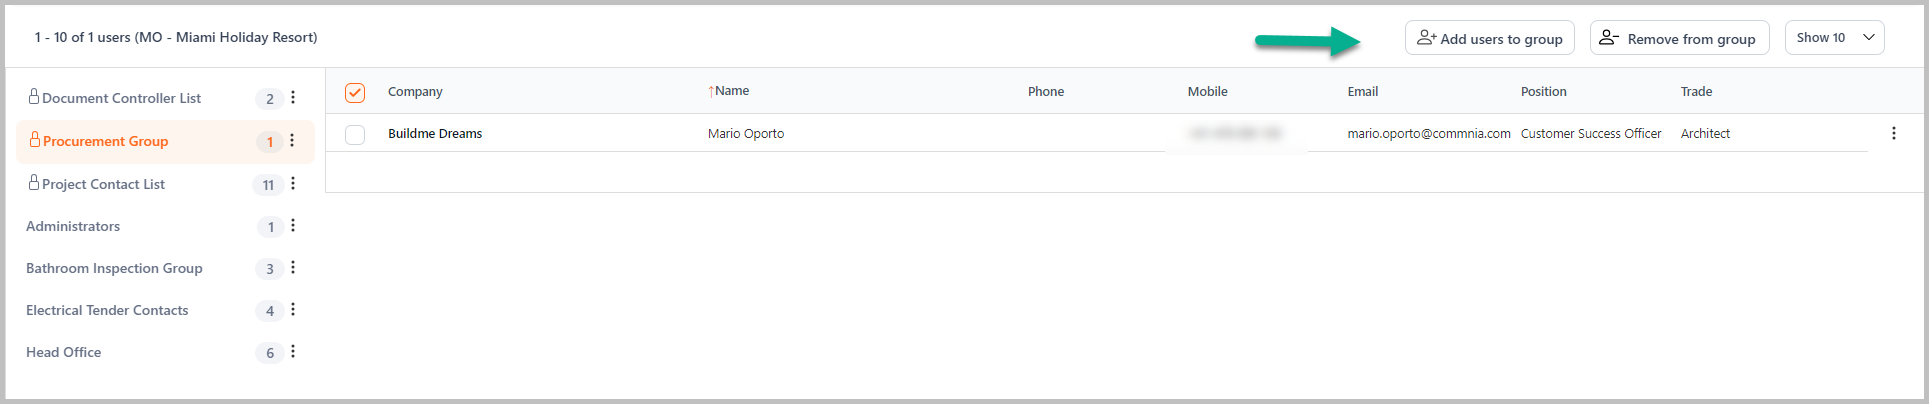The width and height of the screenshot is (1929, 404).
Task: Toggle the select-all checkbox in table header
Action: click(x=355, y=92)
